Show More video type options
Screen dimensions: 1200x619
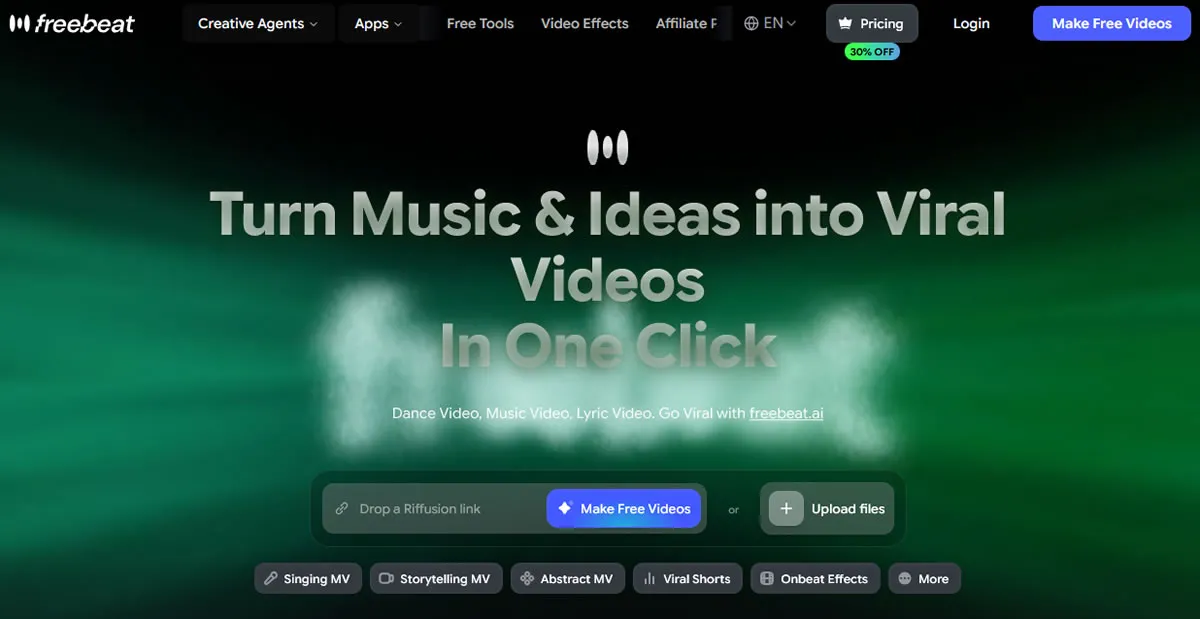click(x=923, y=578)
